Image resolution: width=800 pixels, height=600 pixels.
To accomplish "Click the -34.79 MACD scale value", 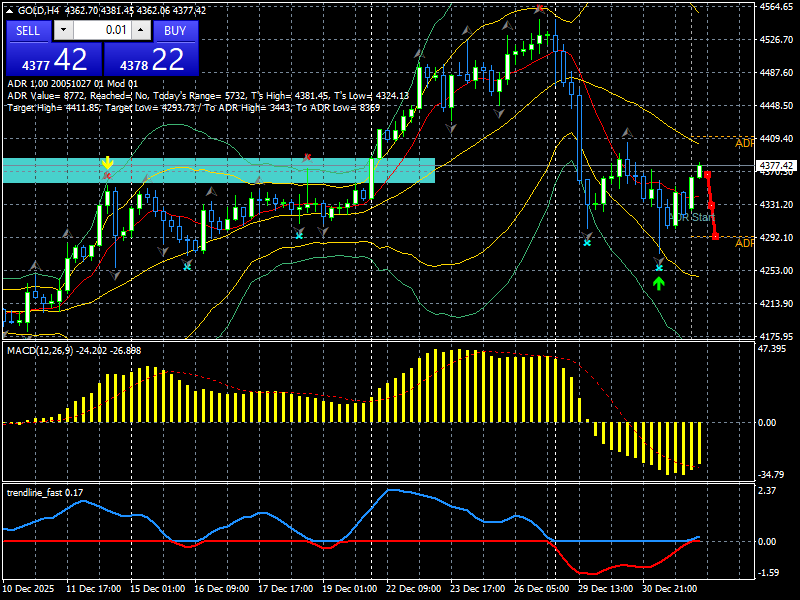I will (x=771, y=474).
